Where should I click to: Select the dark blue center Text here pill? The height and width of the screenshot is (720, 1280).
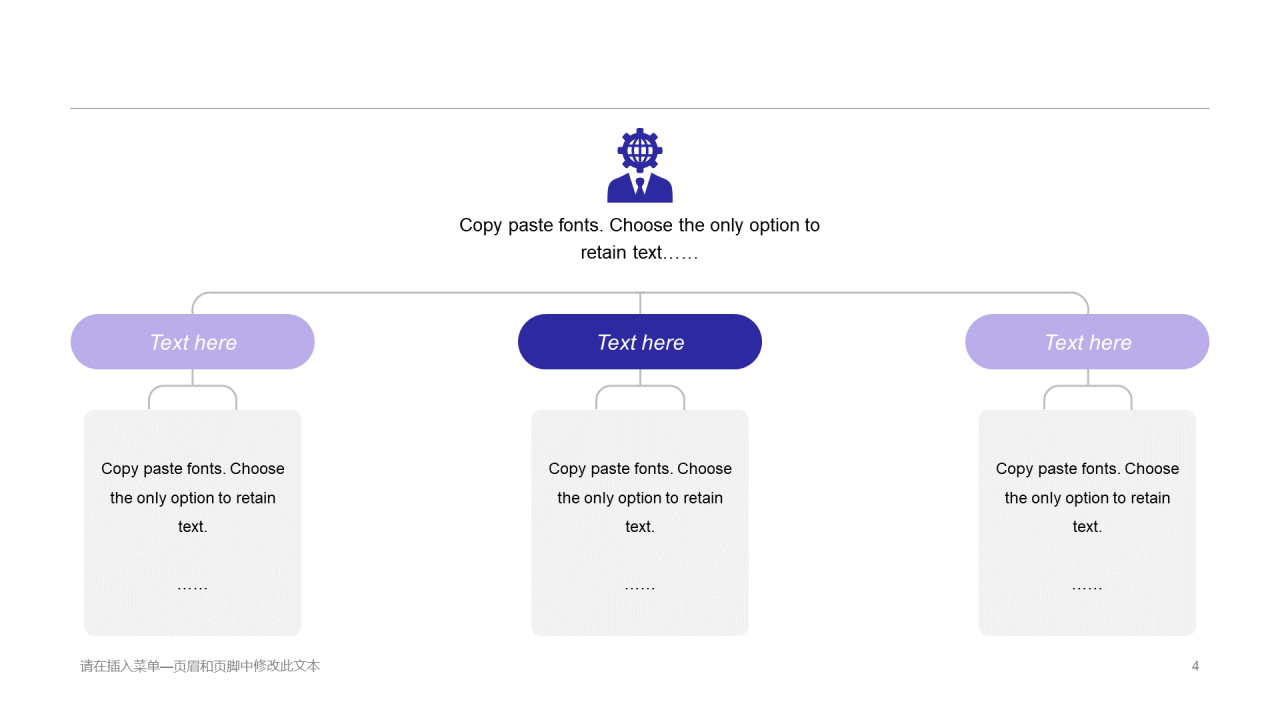[x=640, y=342]
